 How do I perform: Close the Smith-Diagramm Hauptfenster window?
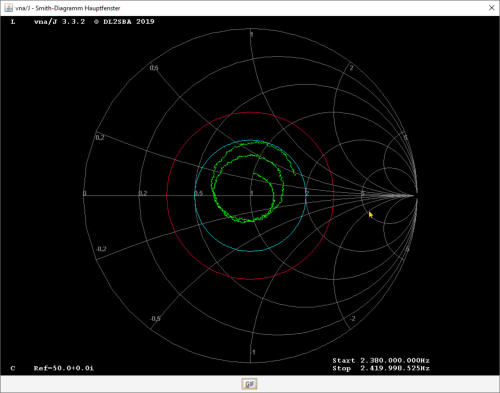pos(491,8)
